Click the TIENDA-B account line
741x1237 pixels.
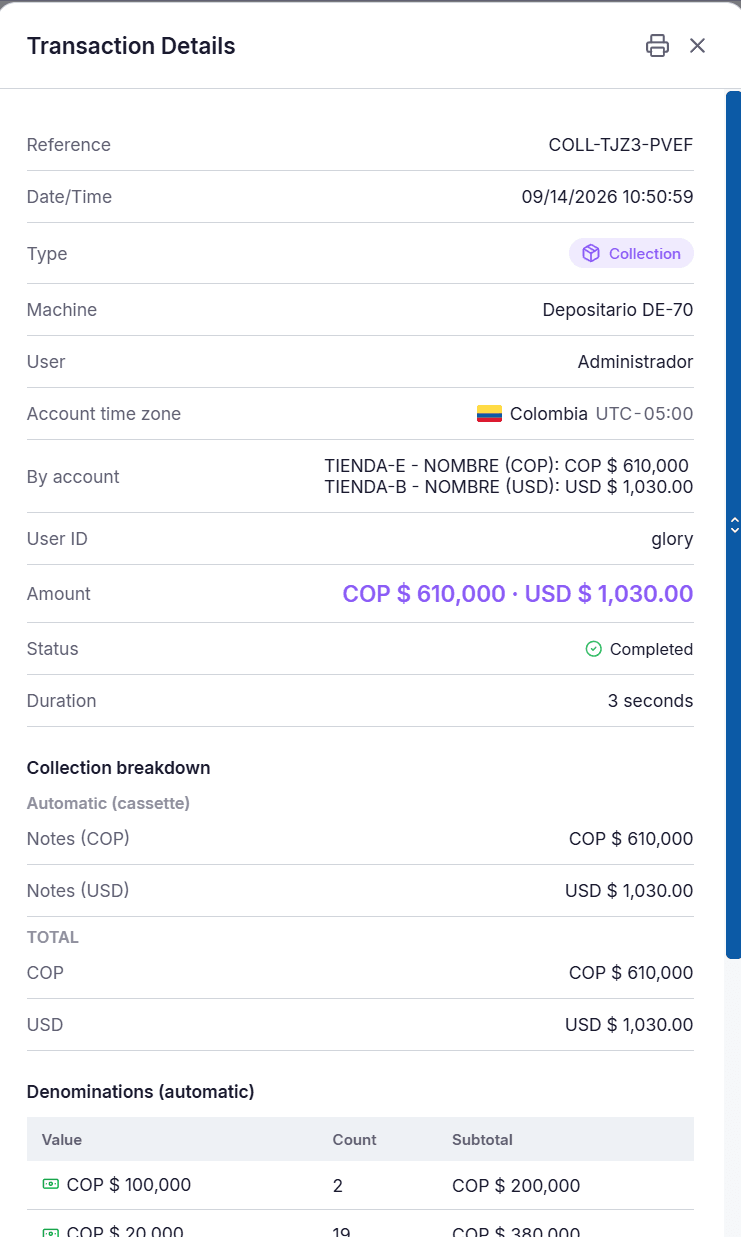[509, 487]
